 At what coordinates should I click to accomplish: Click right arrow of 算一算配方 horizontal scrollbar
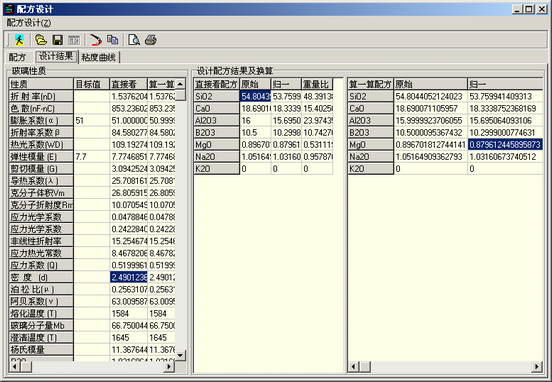click(x=537, y=367)
